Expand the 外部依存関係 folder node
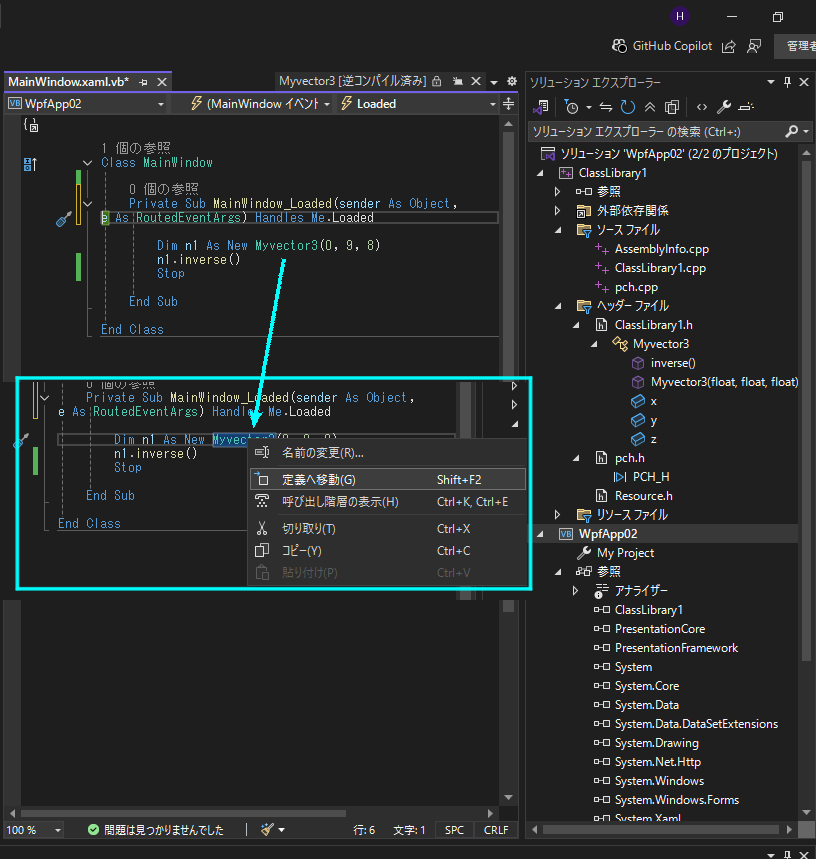This screenshot has height=859, width=816. (x=558, y=211)
